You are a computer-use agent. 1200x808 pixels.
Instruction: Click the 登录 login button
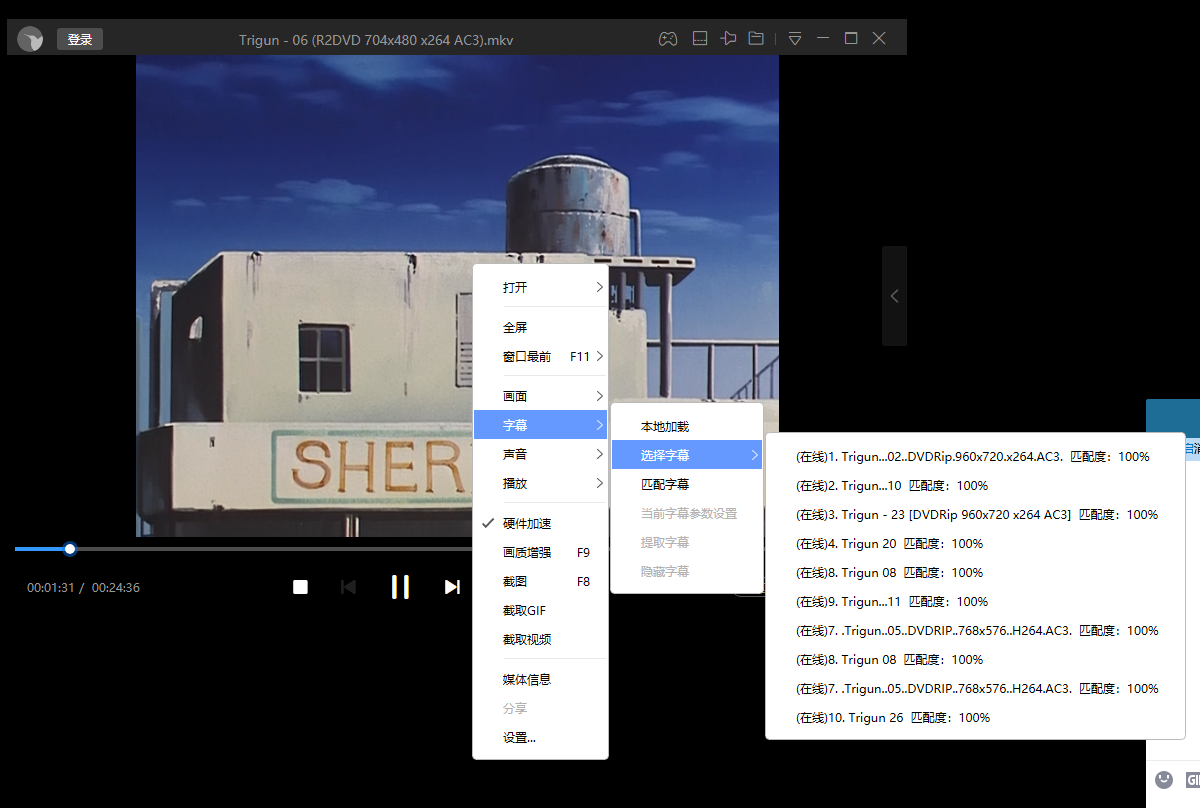(x=80, y=39)
